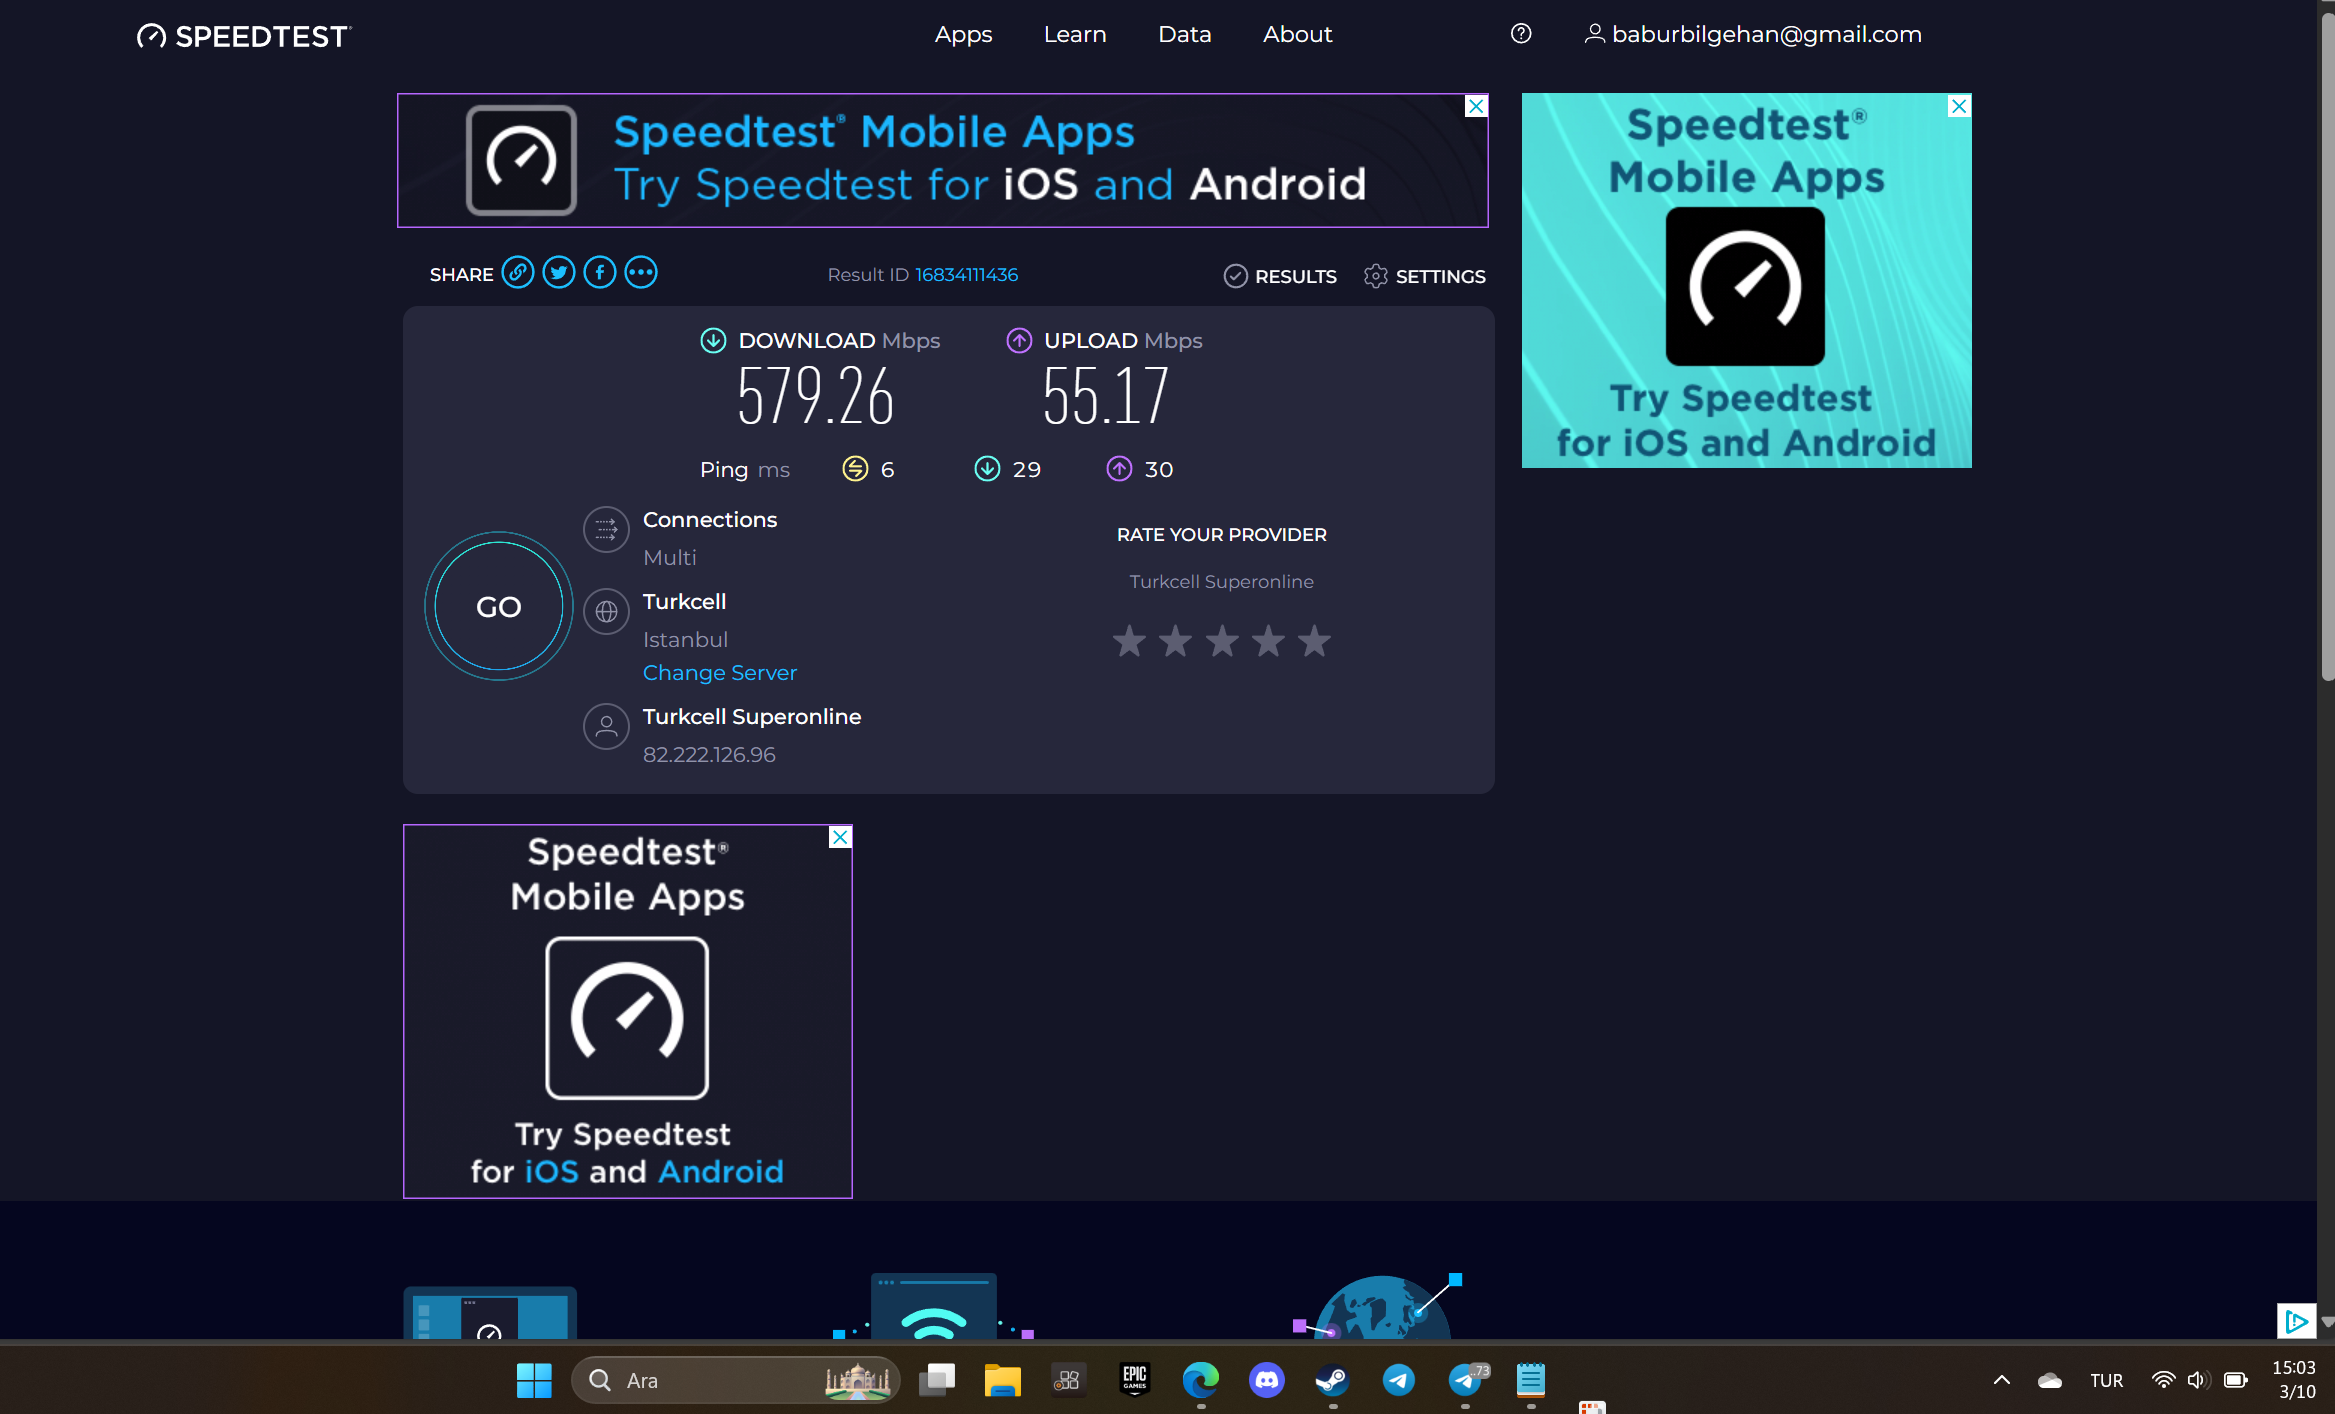Click the AdChoices icon at bottom right

2296,1321
